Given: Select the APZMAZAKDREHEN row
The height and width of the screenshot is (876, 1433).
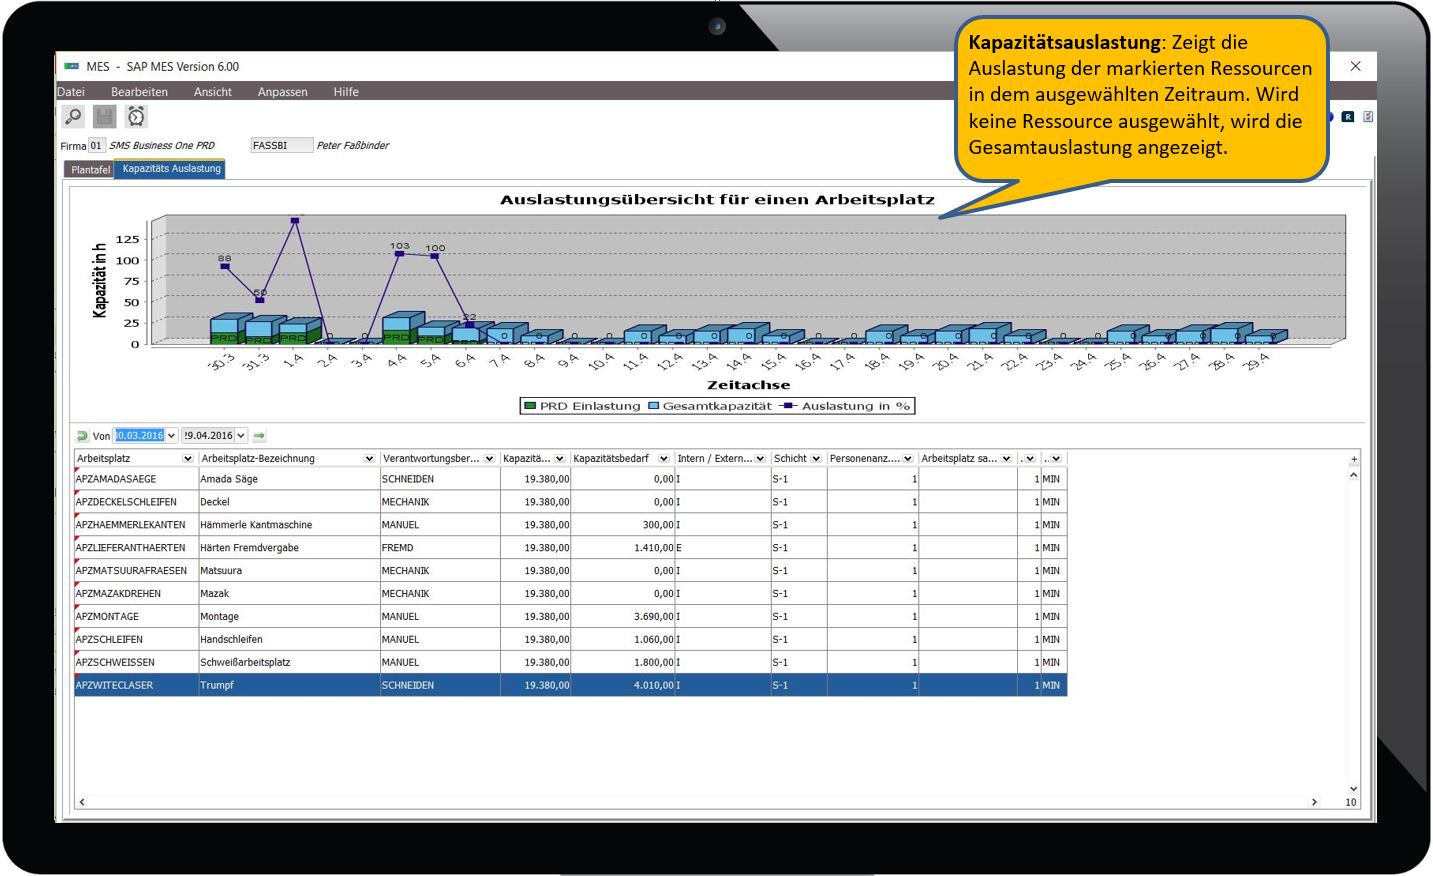Looking at the screenshot, I should click(570, 594).
